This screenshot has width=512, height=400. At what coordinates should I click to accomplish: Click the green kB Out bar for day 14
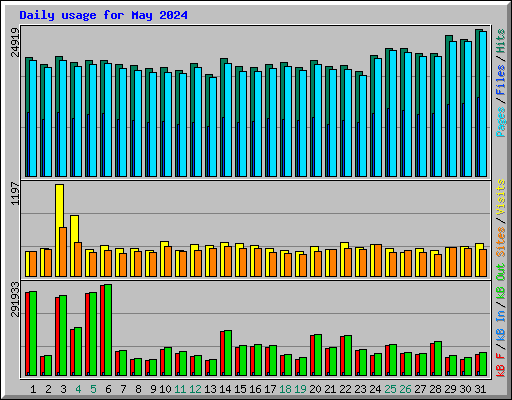coord(228,353)
